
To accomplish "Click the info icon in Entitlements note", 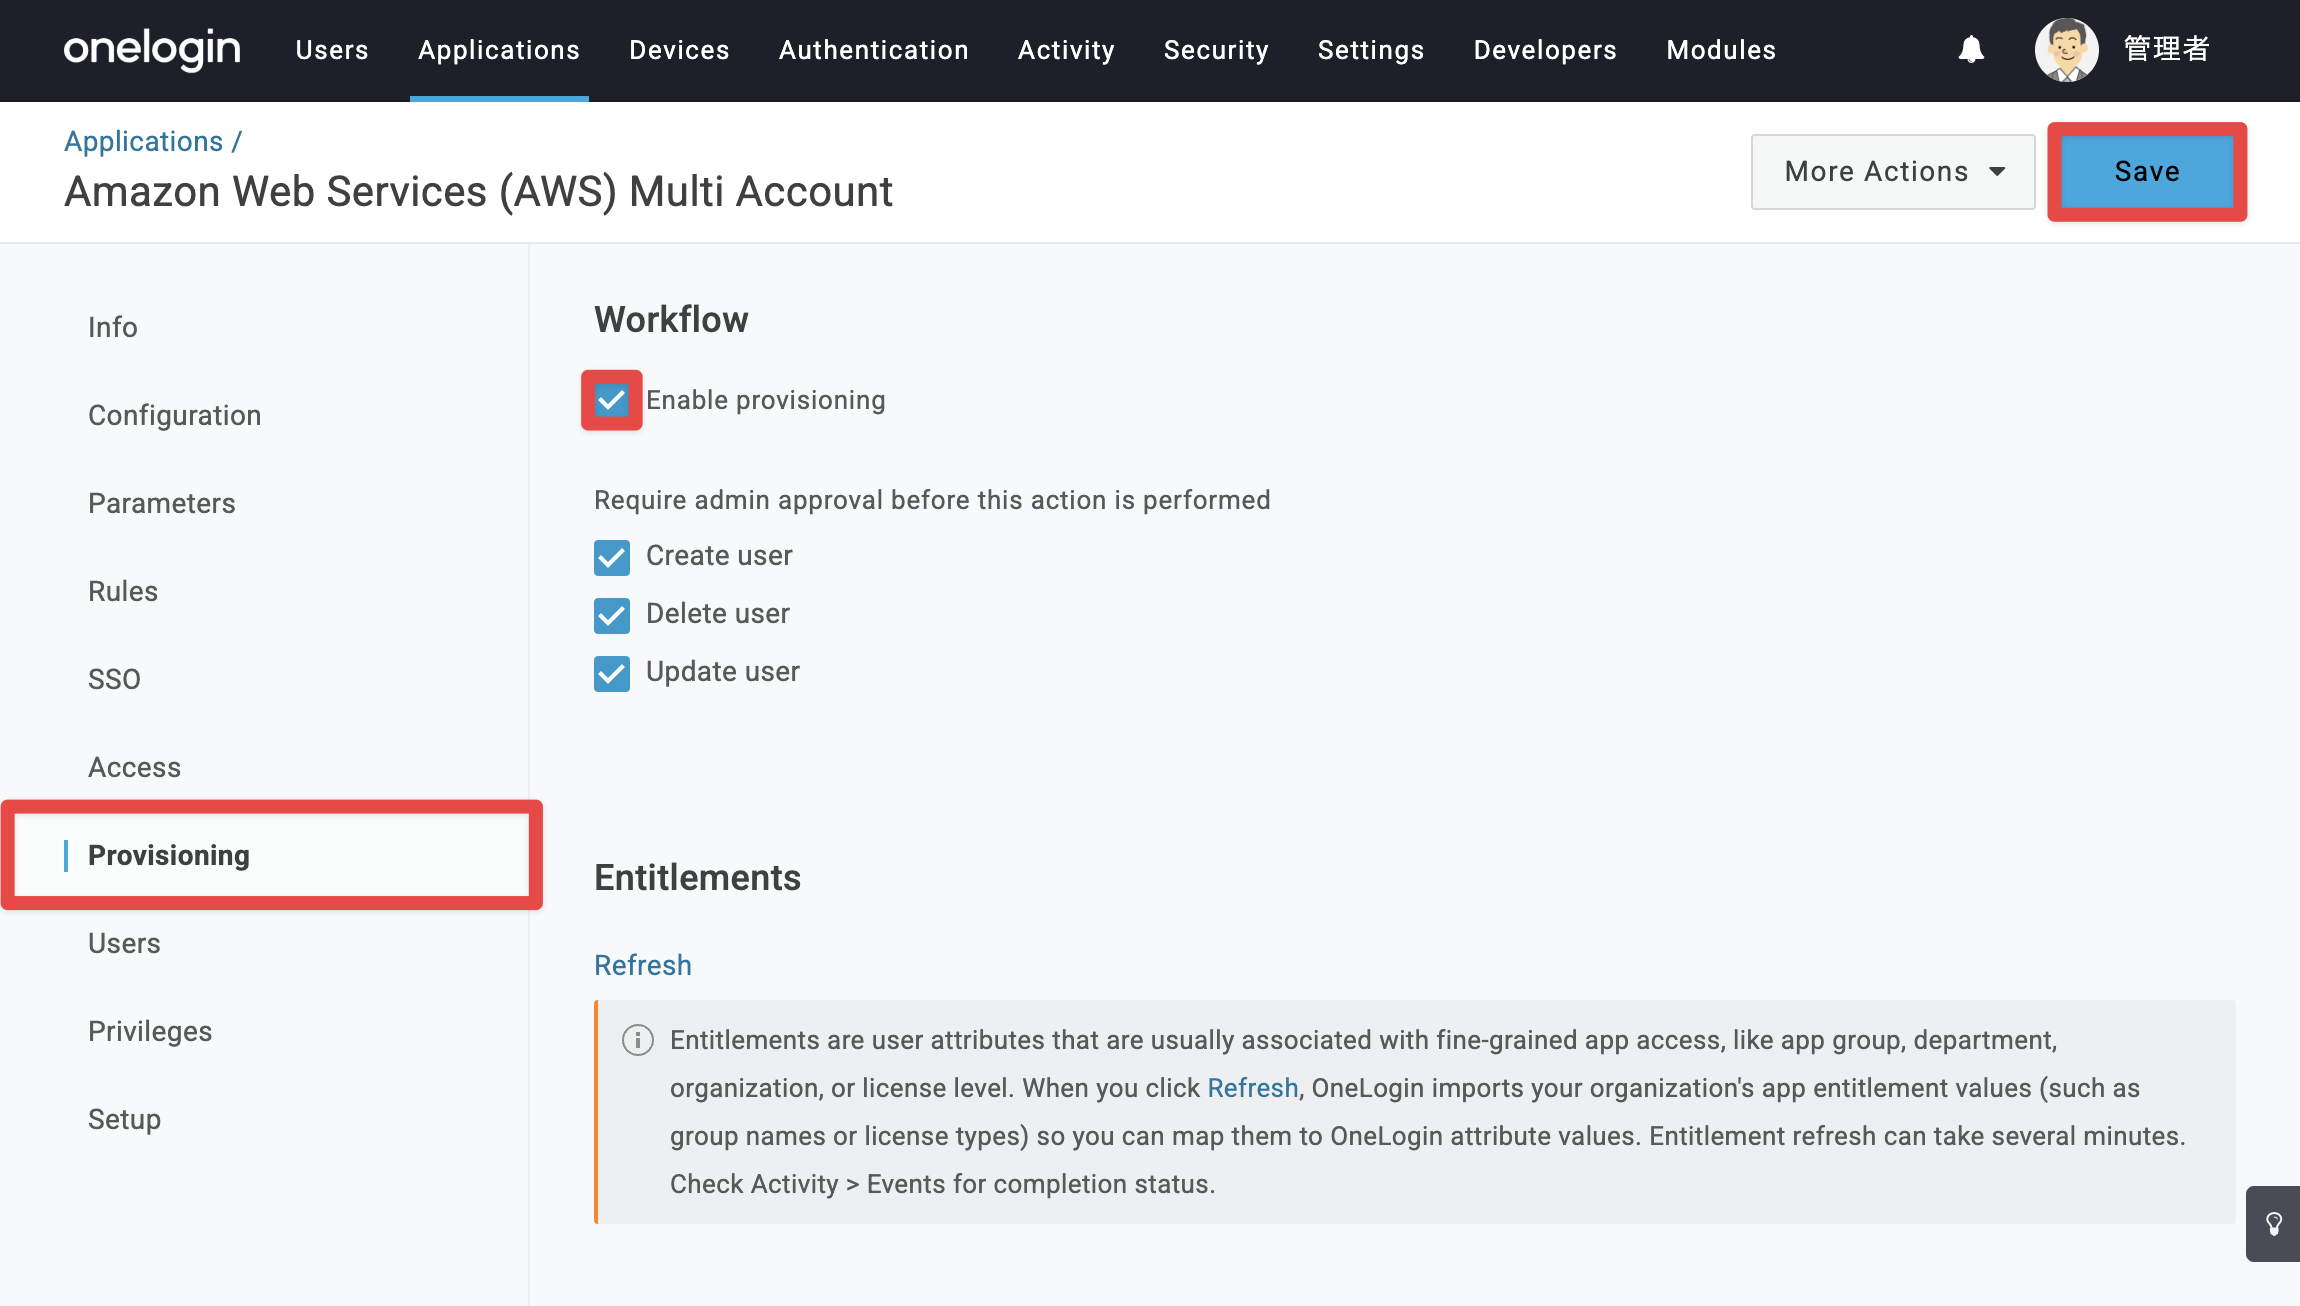I will pos(638,1040).
